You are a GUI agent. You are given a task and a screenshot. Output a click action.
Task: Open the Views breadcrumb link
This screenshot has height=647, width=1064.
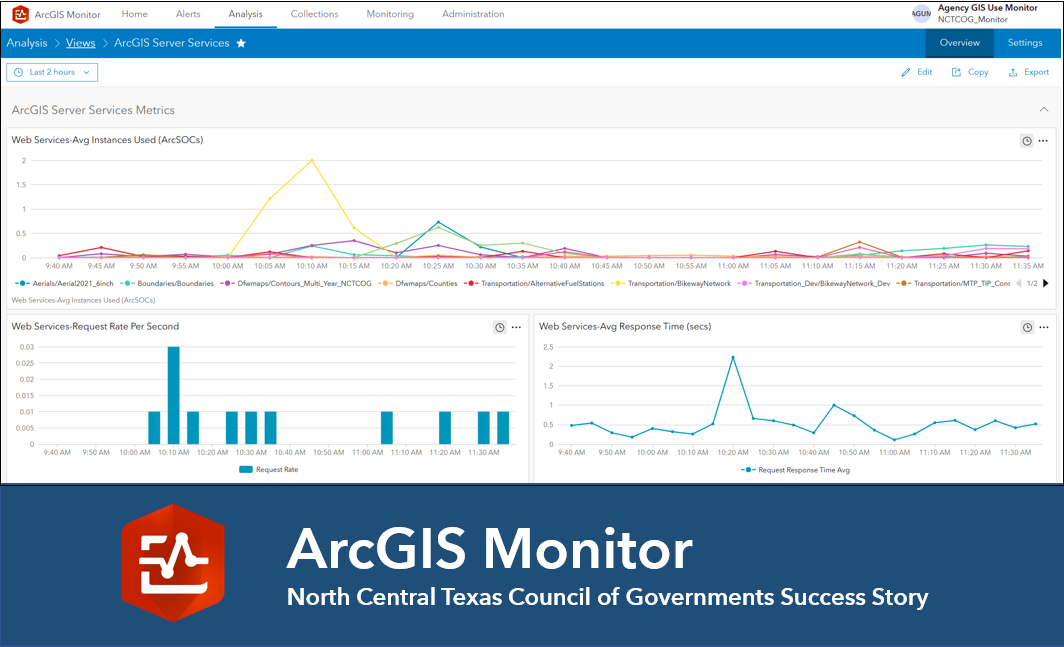pyautogui.click(x=80, y=43)
